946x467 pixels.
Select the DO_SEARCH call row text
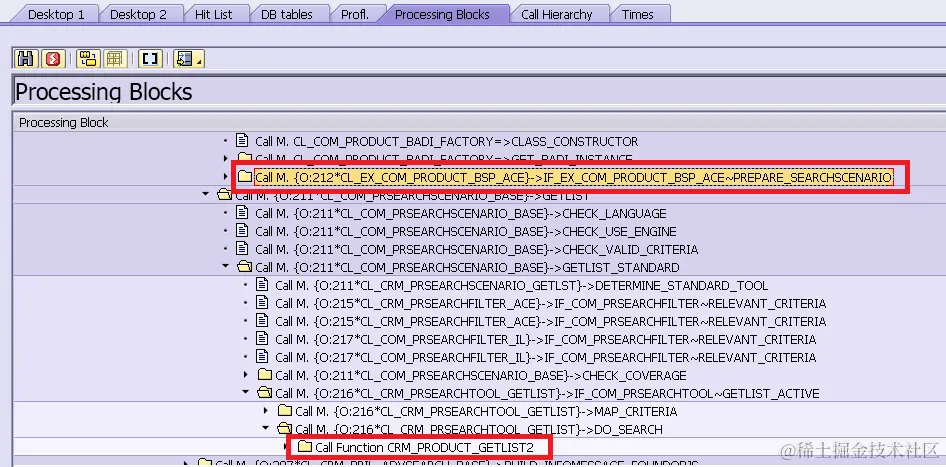[479, 430]
